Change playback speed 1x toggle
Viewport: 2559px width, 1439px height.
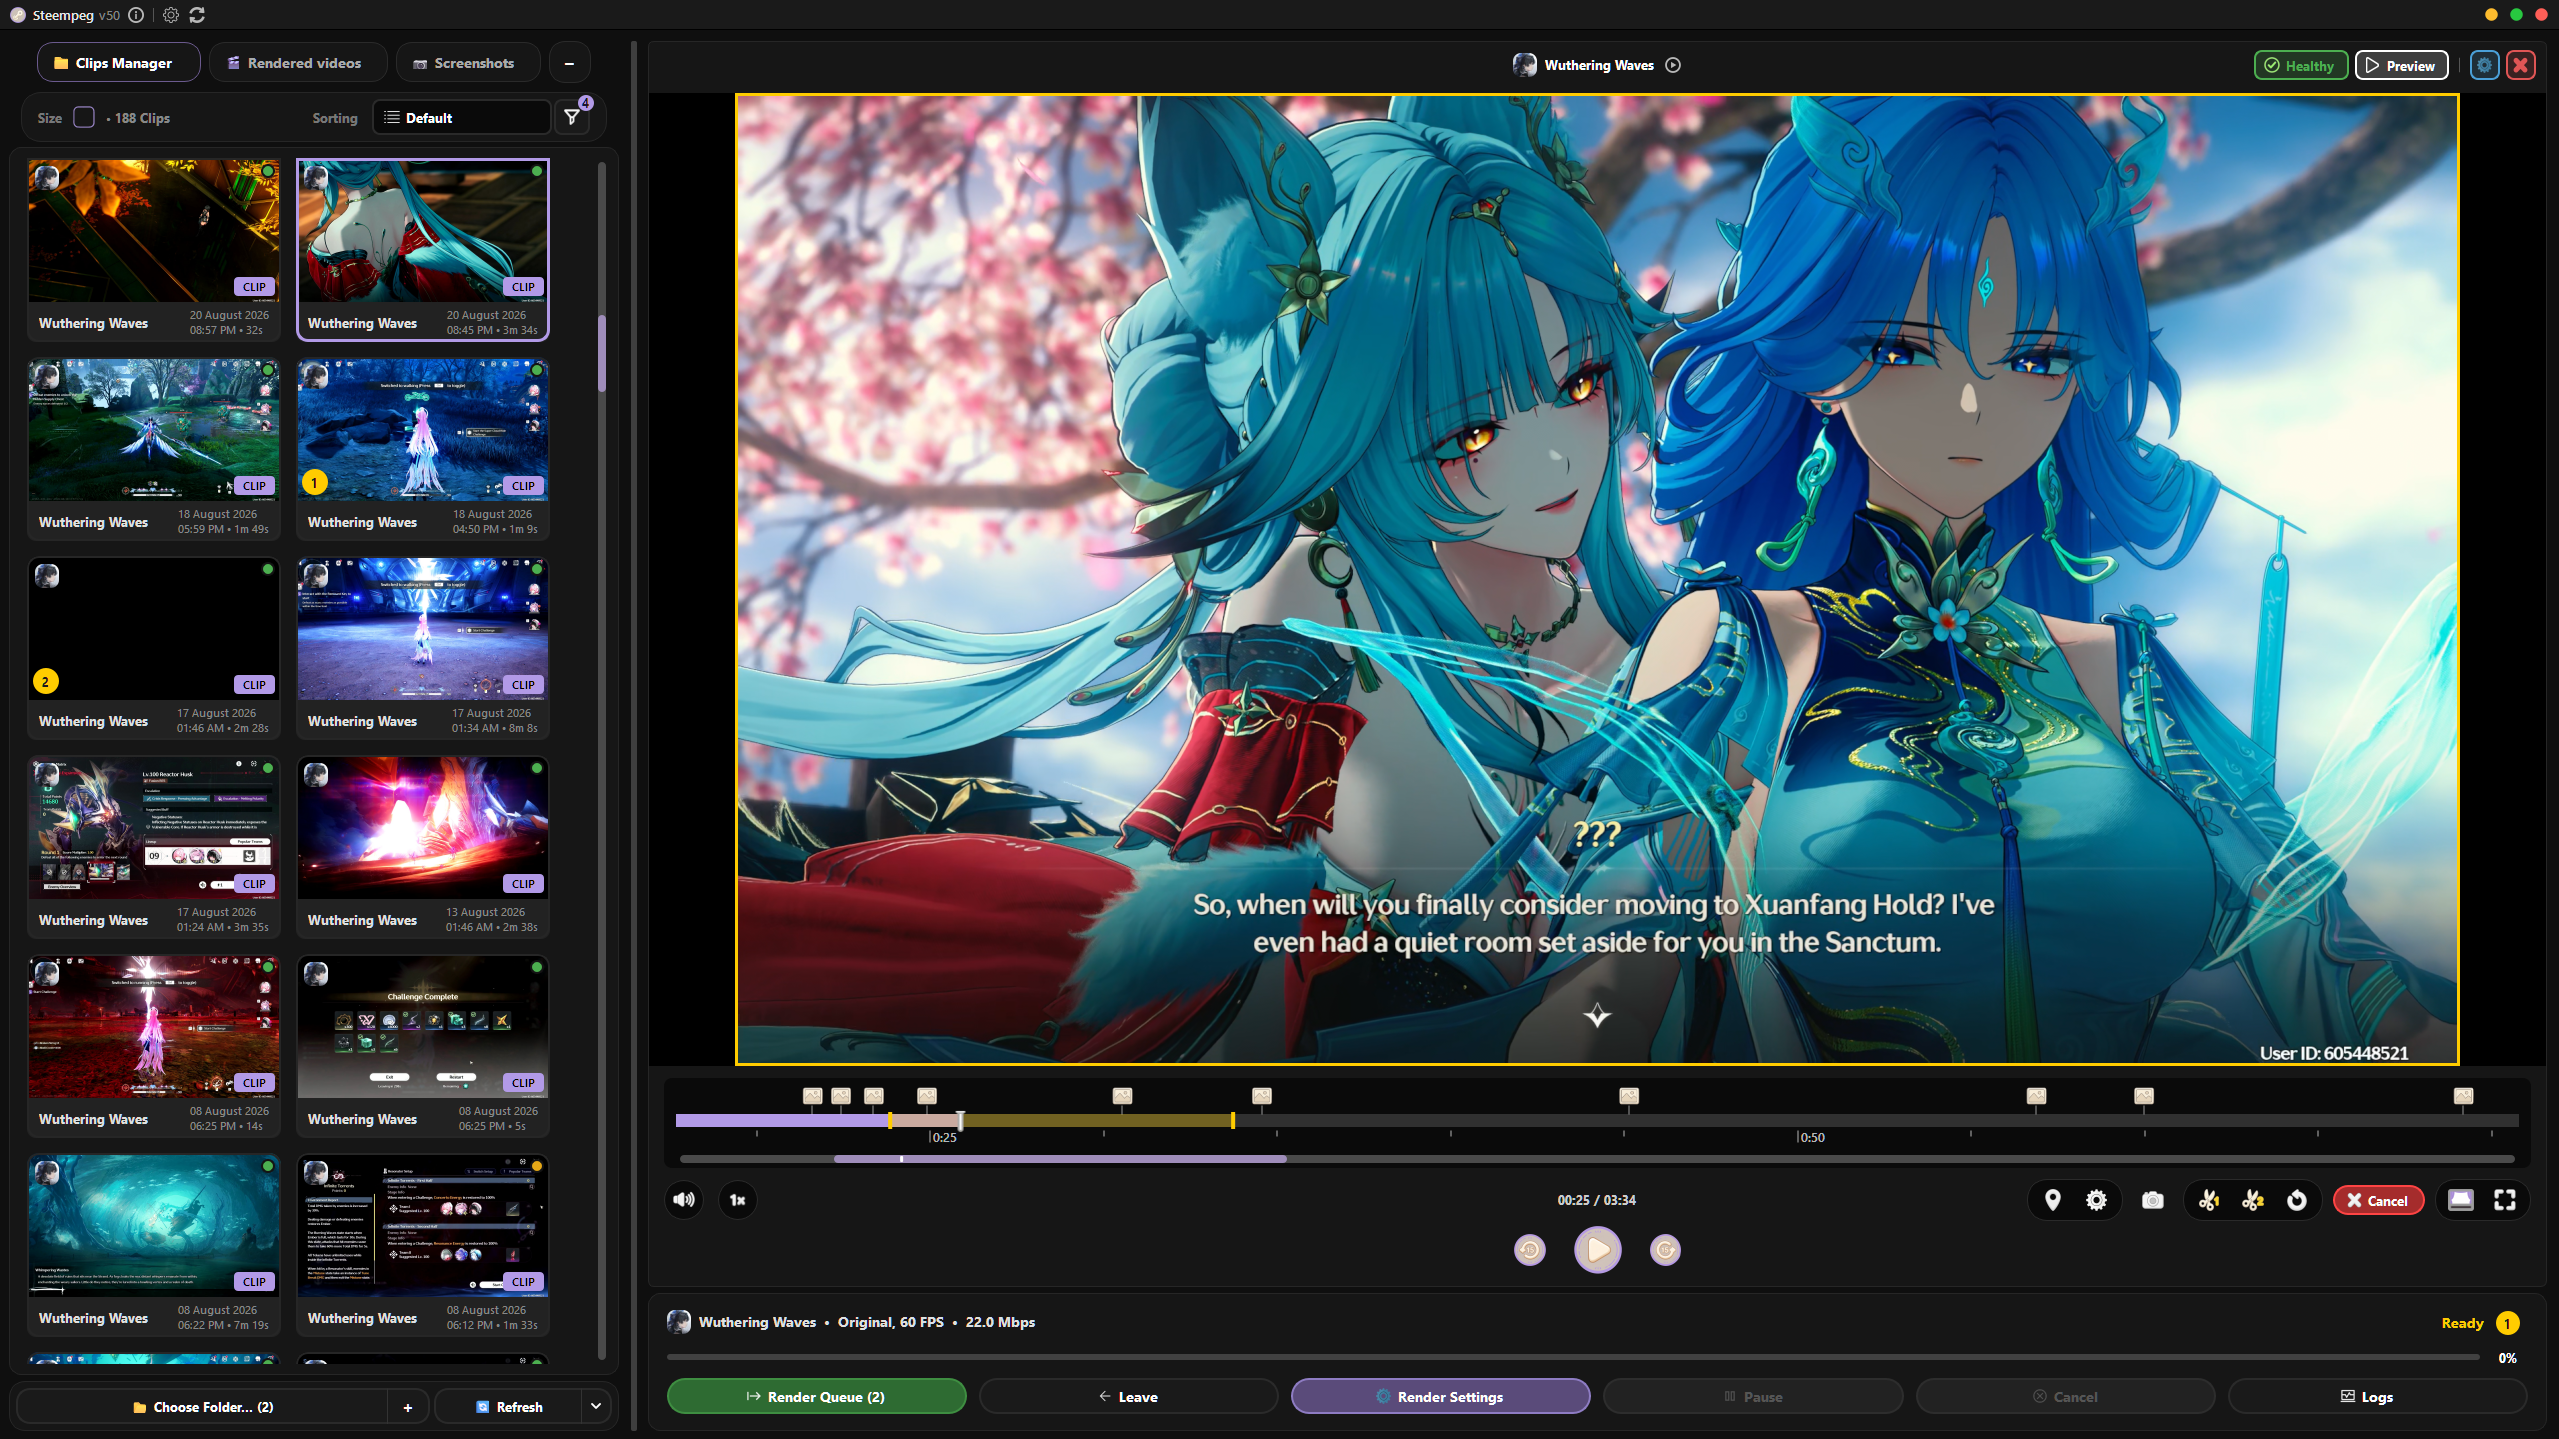tap(738, 1199)
